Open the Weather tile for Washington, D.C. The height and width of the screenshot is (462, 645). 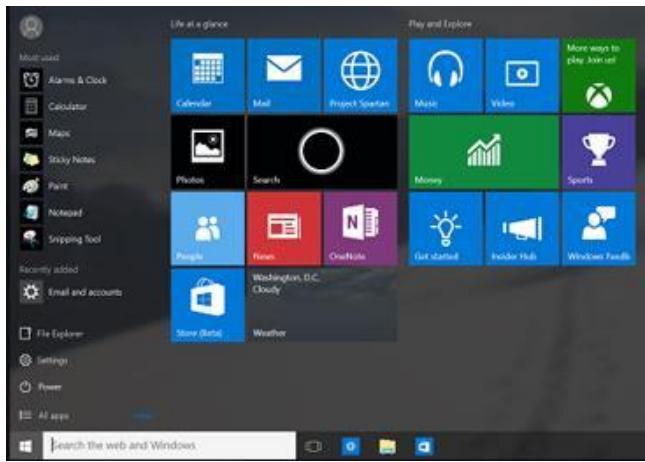[322, 305]
